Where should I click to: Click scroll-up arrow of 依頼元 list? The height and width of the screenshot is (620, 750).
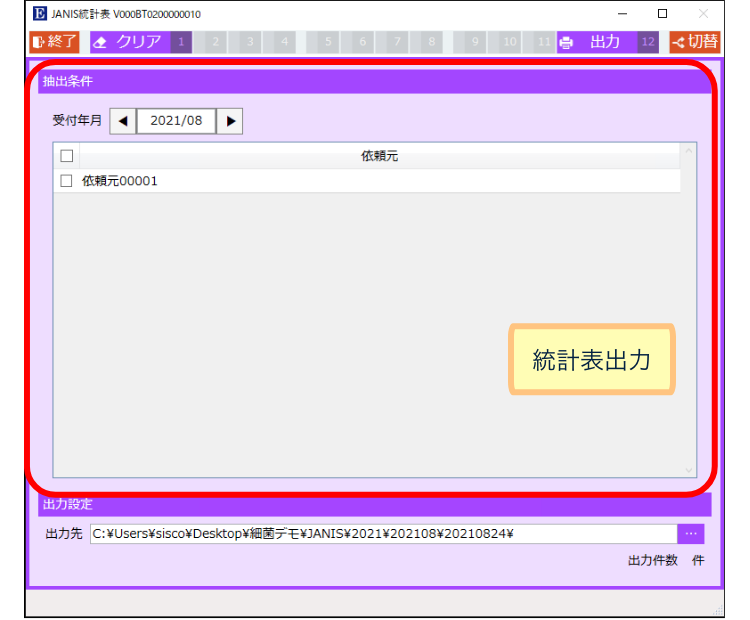coord(688,152)
